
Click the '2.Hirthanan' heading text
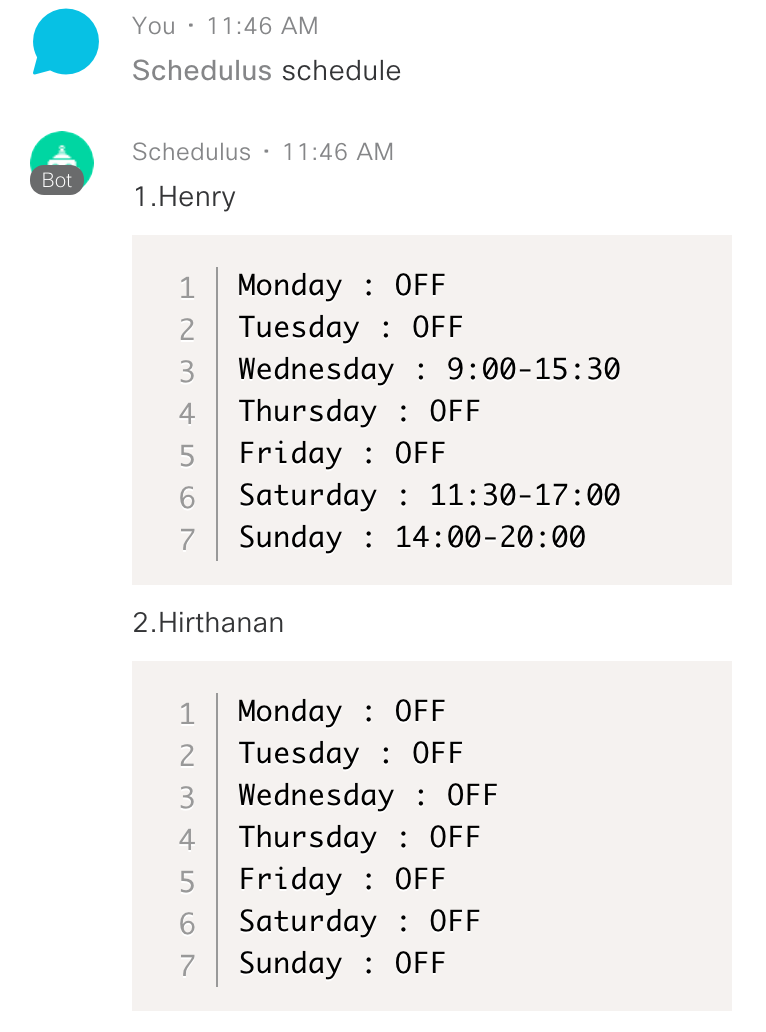[208, 623]
